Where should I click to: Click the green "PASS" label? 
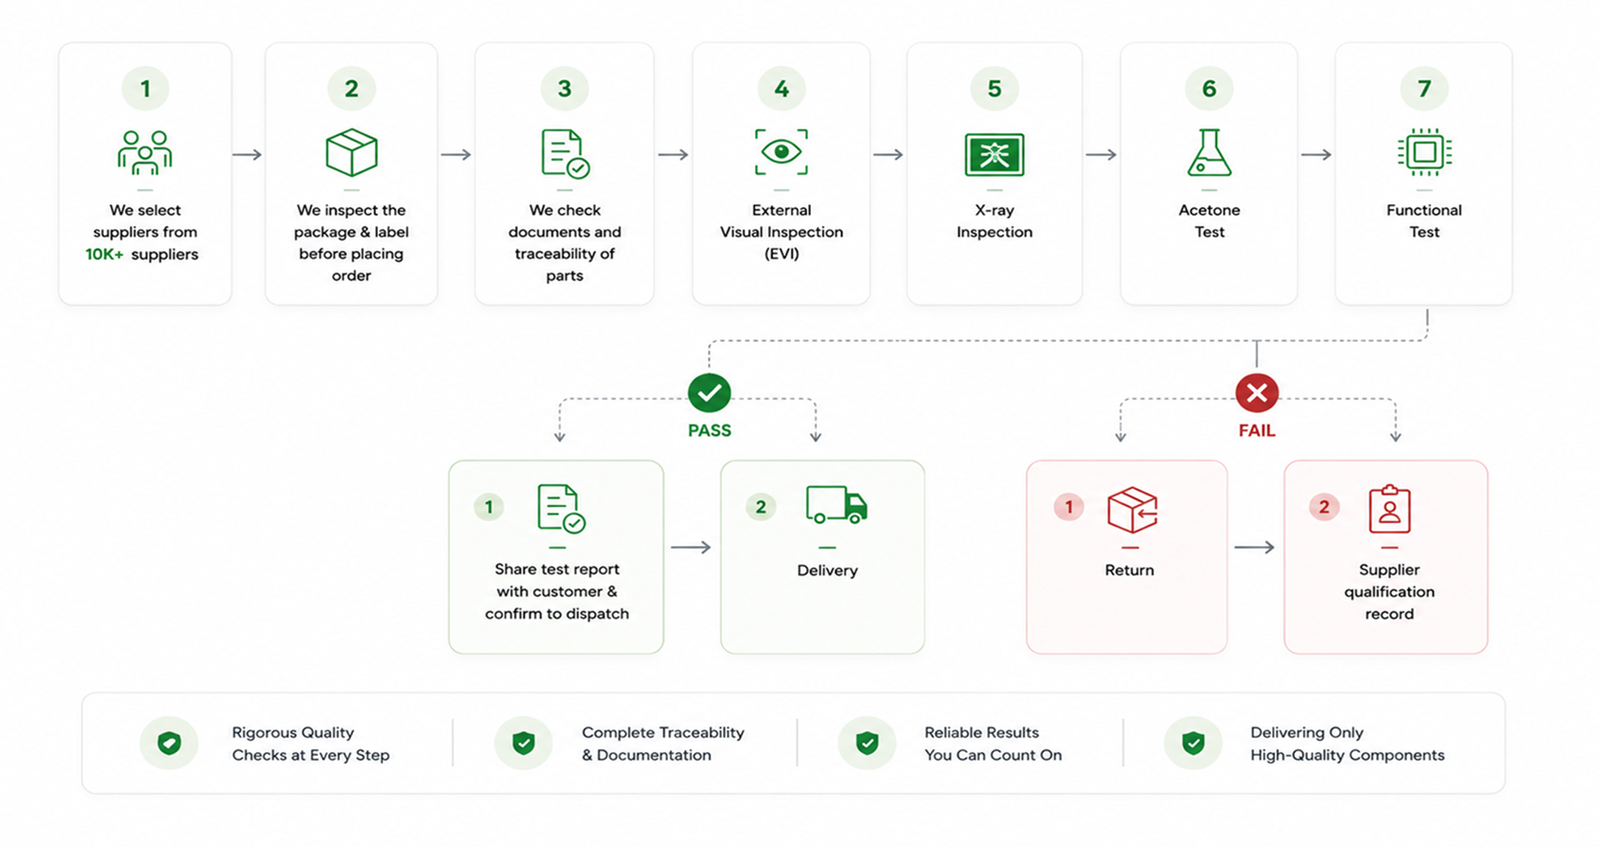pyautogui.click(x=709, y=431)
